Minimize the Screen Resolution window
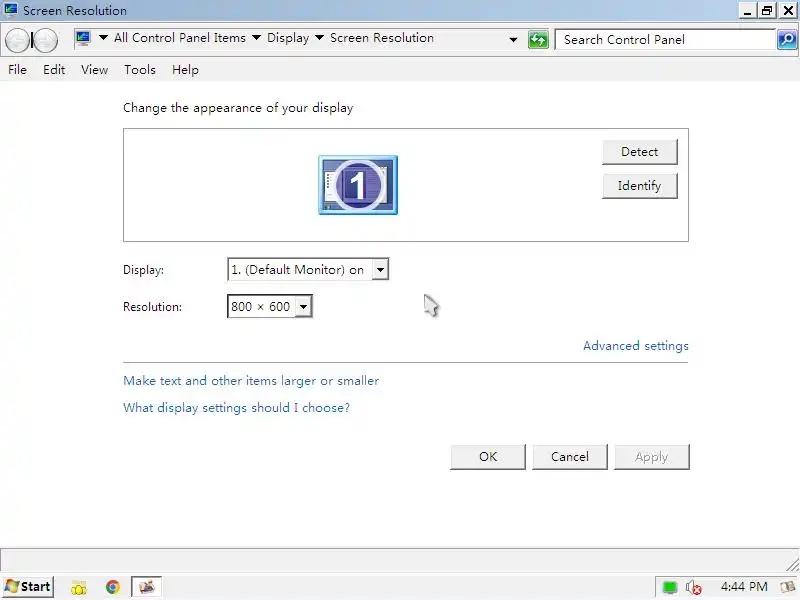This screenshot has height=600, width=800. pyautogui.click(x=747, y=10)
